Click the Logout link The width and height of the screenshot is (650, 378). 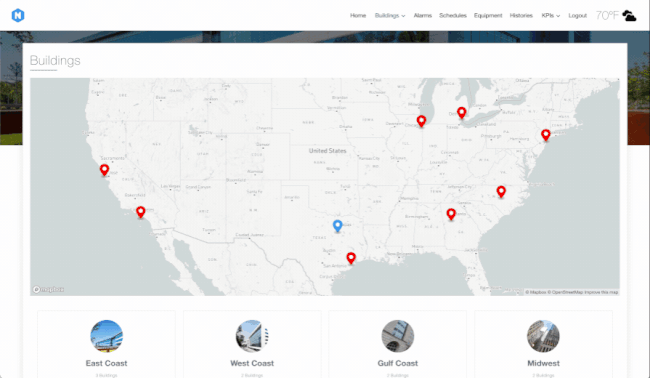coord(577,15)
